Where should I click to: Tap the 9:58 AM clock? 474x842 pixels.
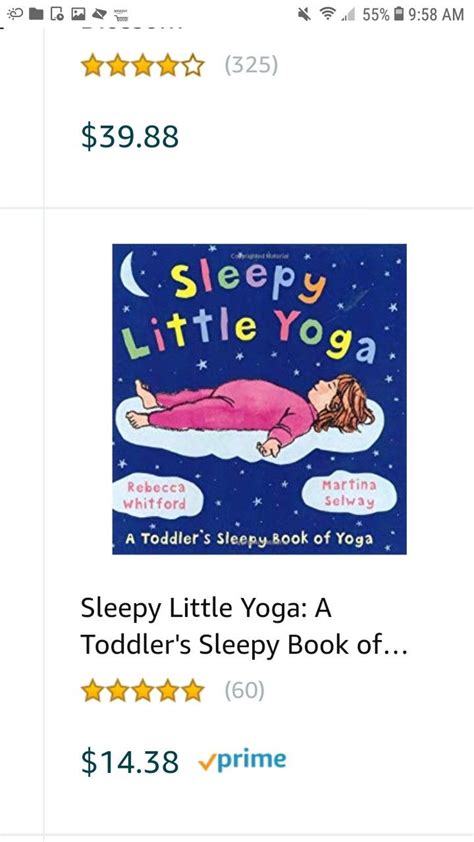435,14
